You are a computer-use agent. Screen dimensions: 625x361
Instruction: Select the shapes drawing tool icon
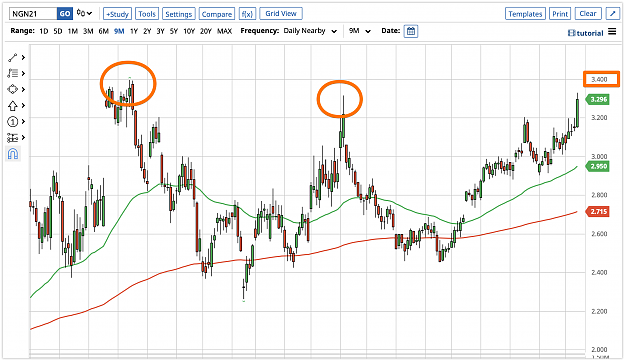click(12, 89)
